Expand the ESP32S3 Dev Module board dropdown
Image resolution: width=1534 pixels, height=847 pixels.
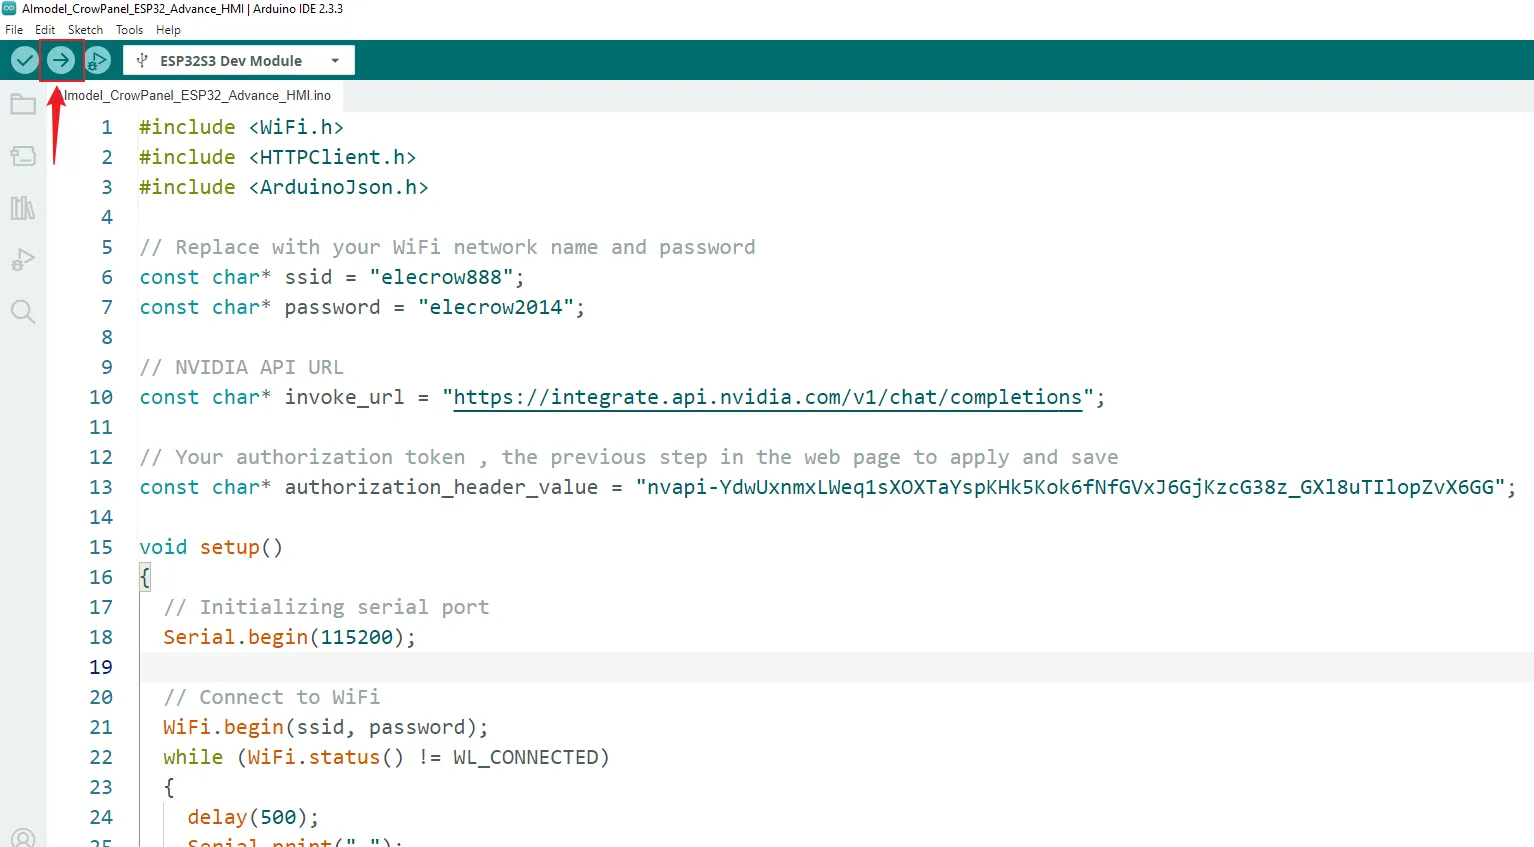pyautogui.click(x=231, y=61)
